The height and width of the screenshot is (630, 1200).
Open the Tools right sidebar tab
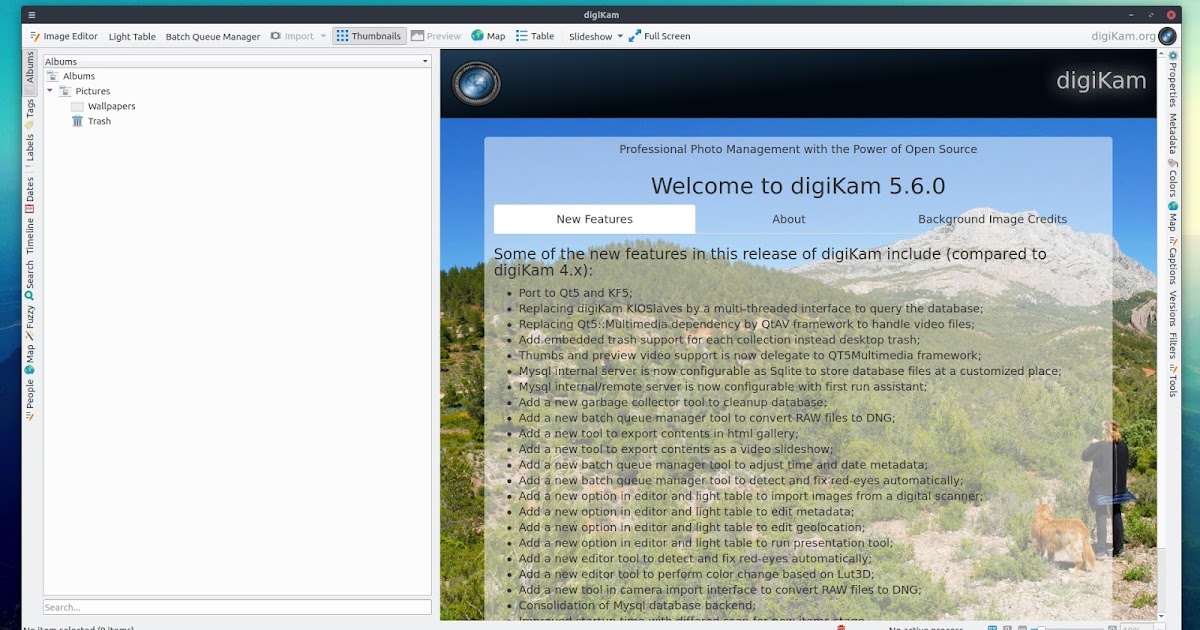tap(1173, 380)
